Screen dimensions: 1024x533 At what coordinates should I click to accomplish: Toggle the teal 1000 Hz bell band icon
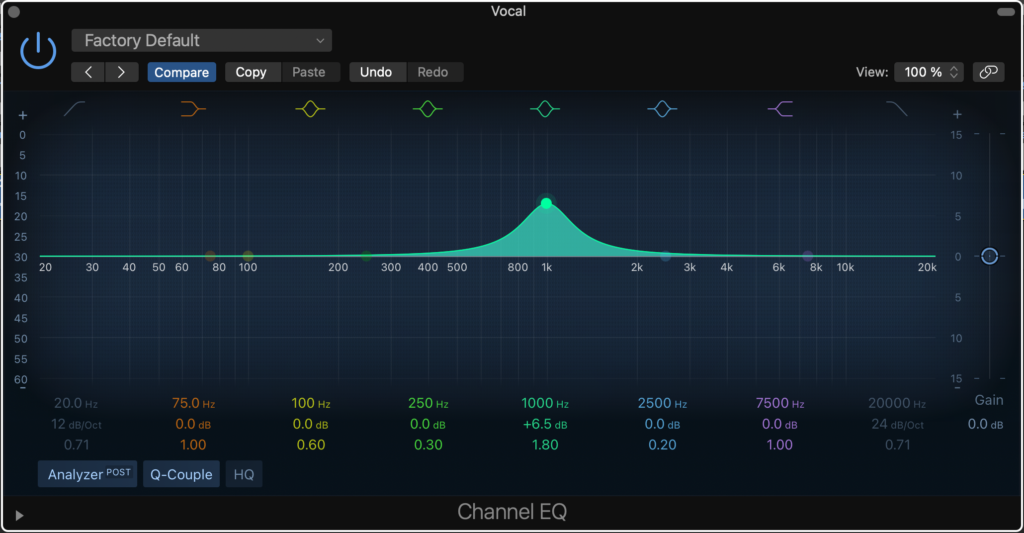coord(545,108)
